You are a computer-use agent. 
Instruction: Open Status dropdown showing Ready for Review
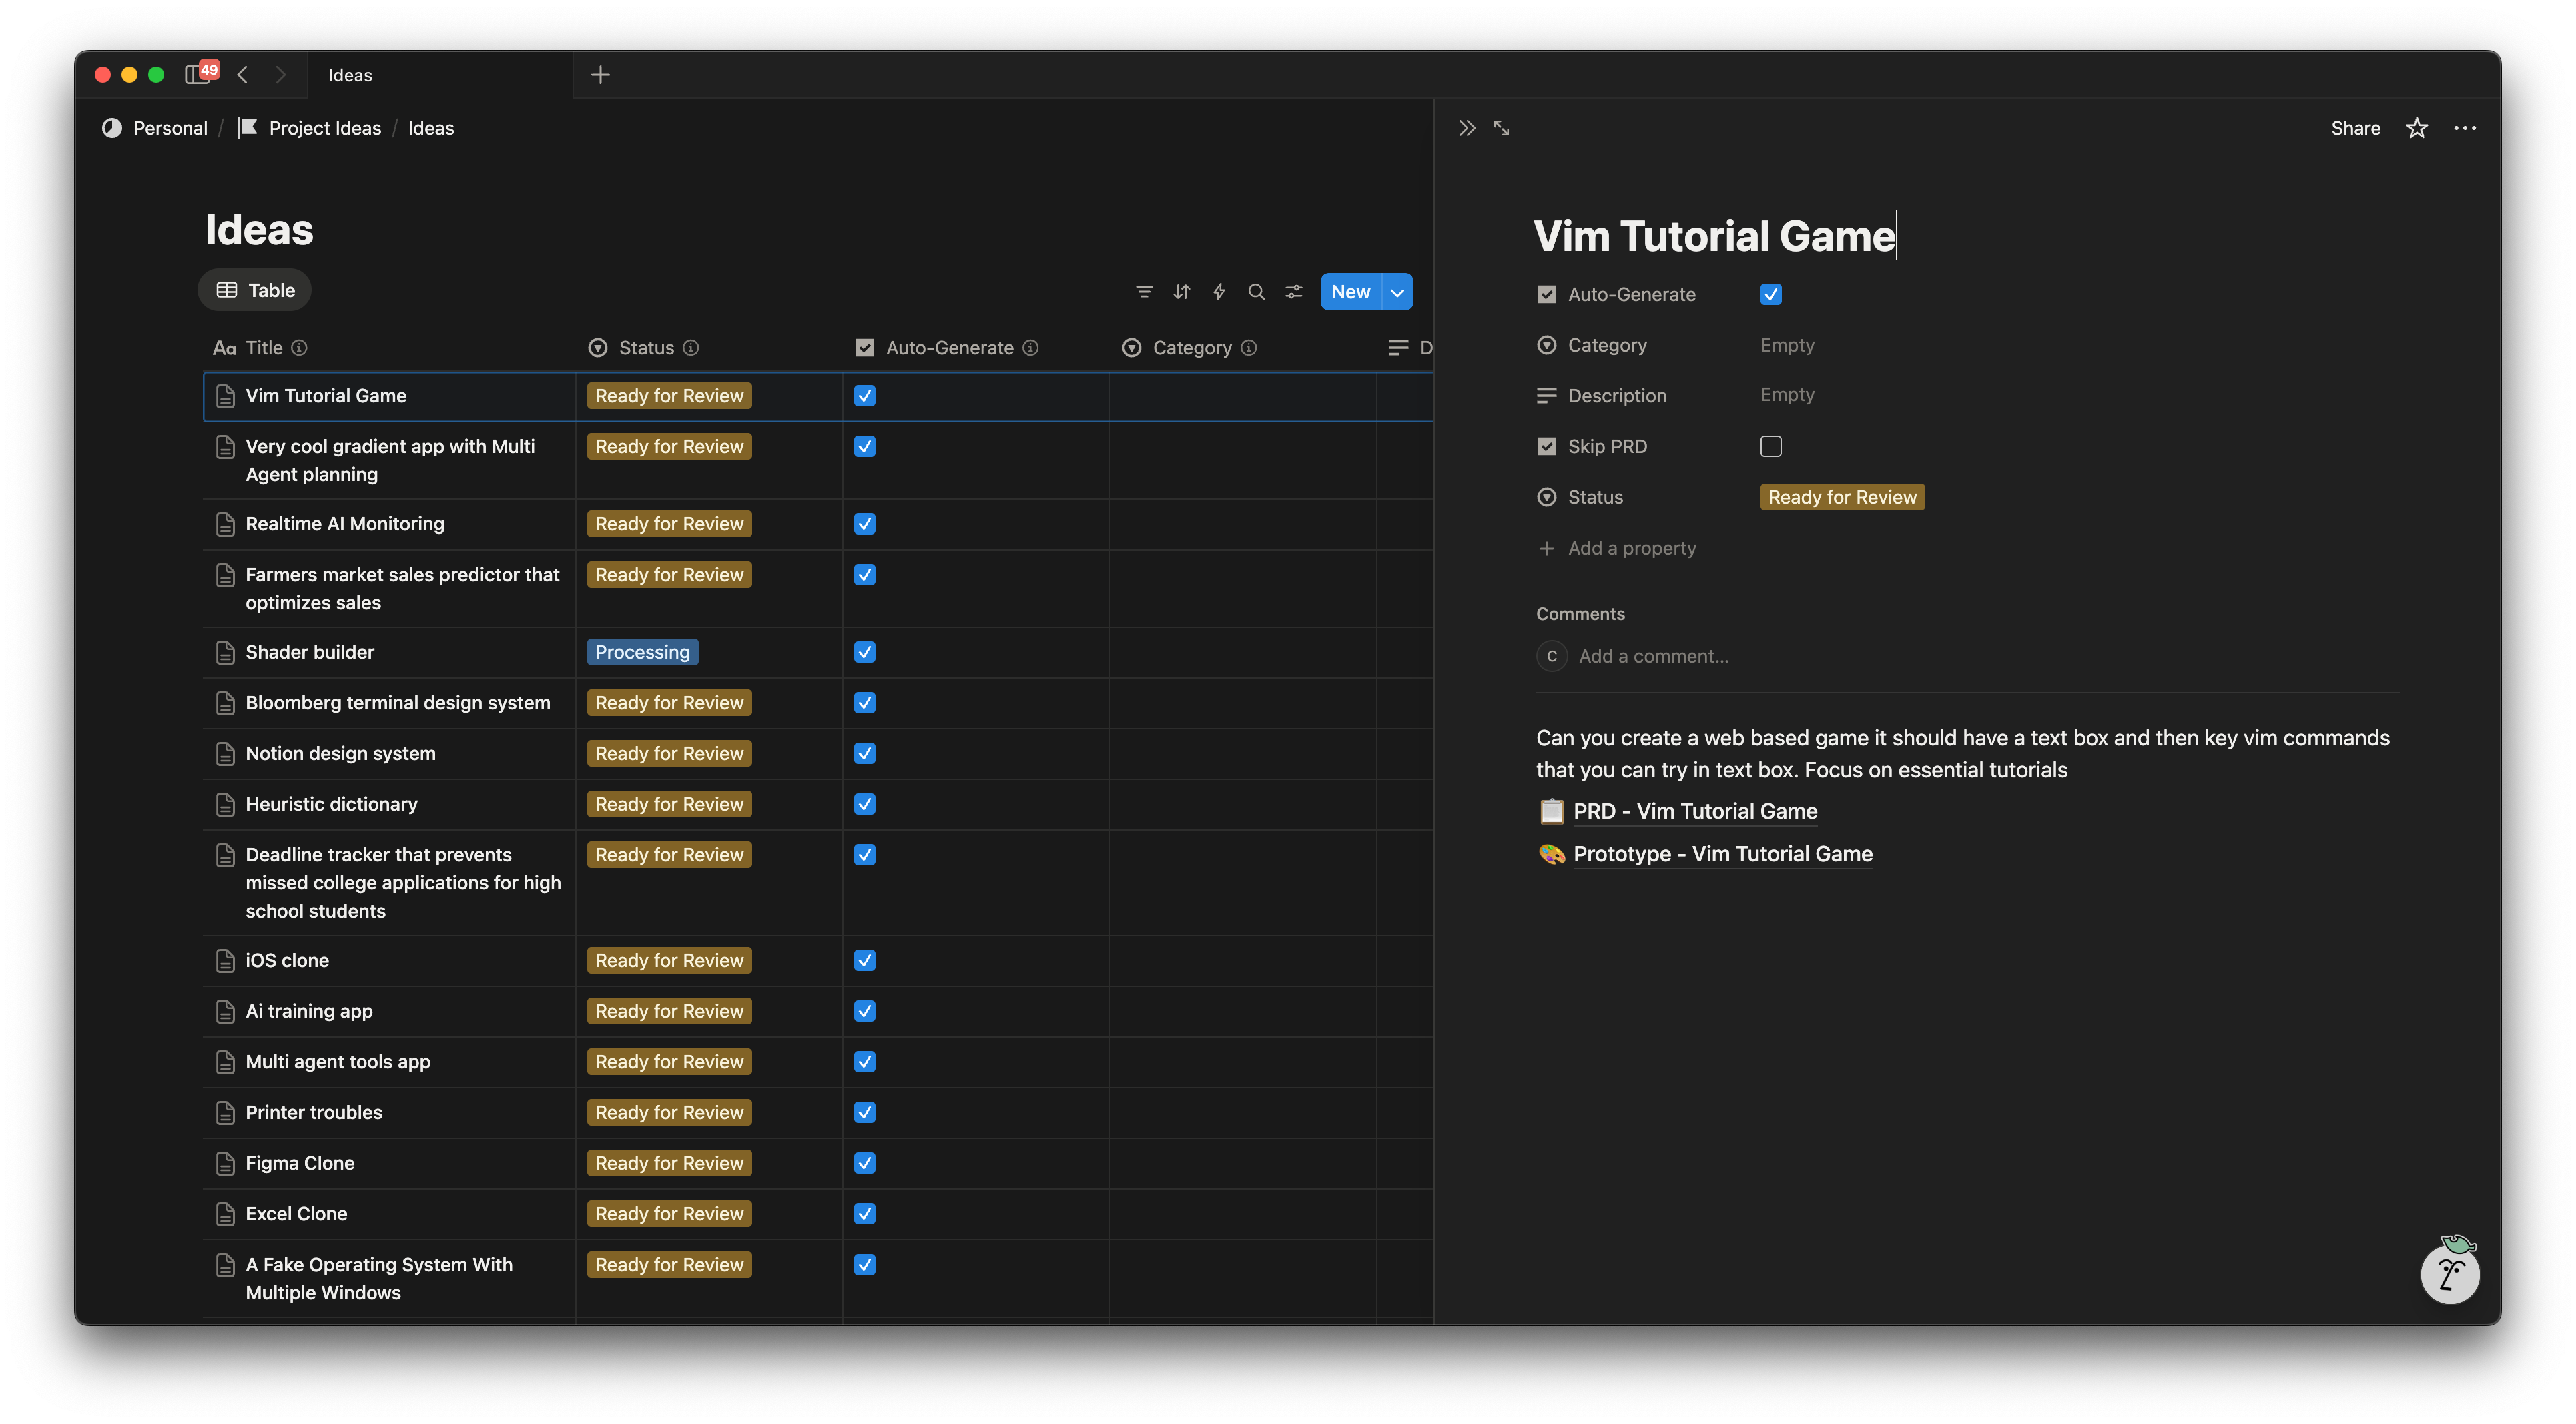click(1842, 497)
